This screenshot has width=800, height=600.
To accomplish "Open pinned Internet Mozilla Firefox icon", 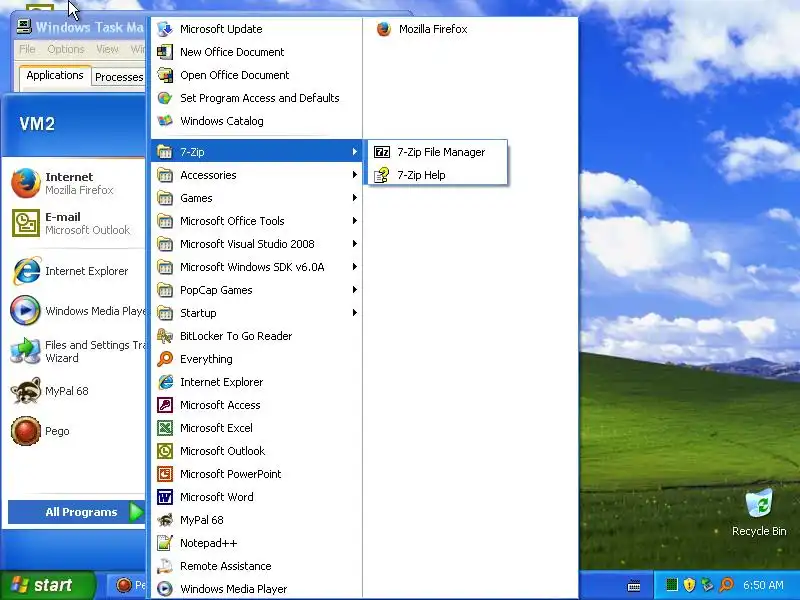I will point(26,183).
